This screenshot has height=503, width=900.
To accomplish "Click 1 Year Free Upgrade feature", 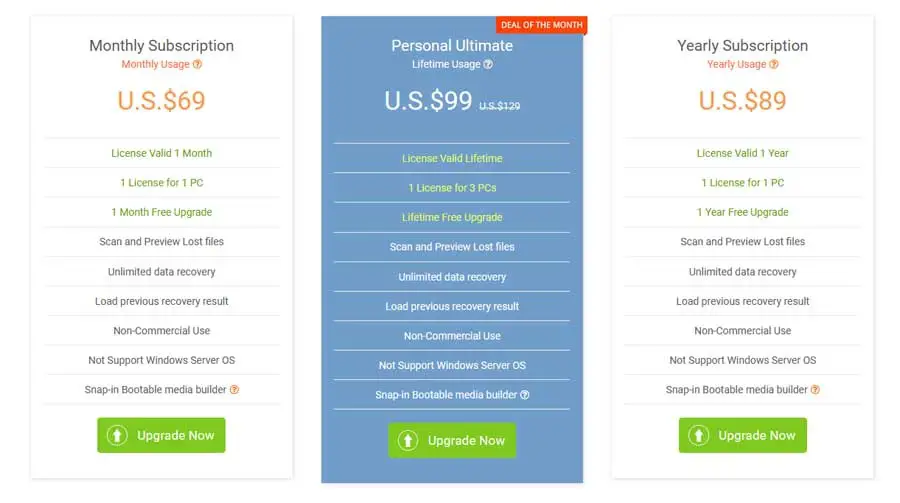I will click(x=742, y=212).
